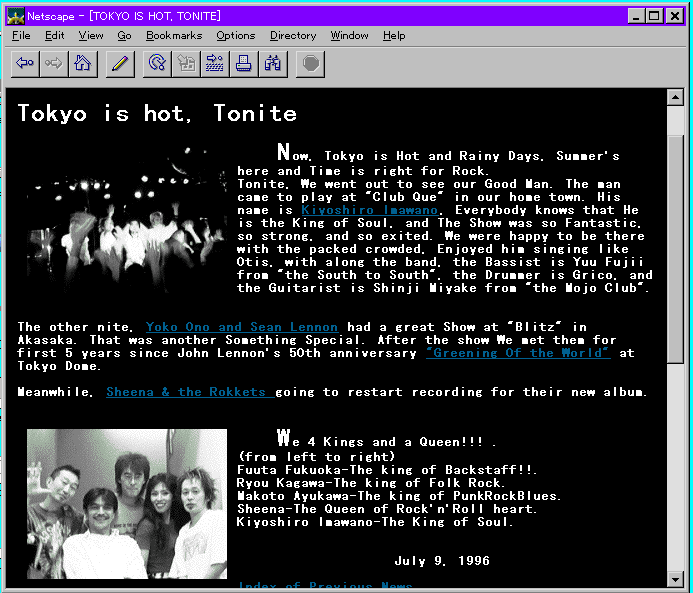This screenshot has width=693, height=593.
Task: Print the page with the printer icon
Action: click(x=244, y=64)
